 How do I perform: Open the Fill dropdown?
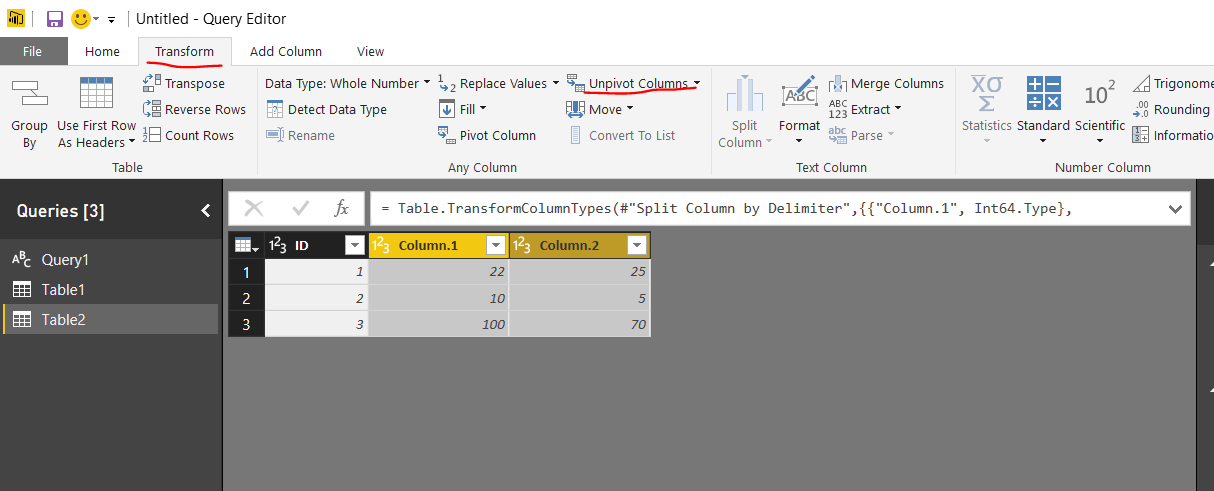point(462,109)
